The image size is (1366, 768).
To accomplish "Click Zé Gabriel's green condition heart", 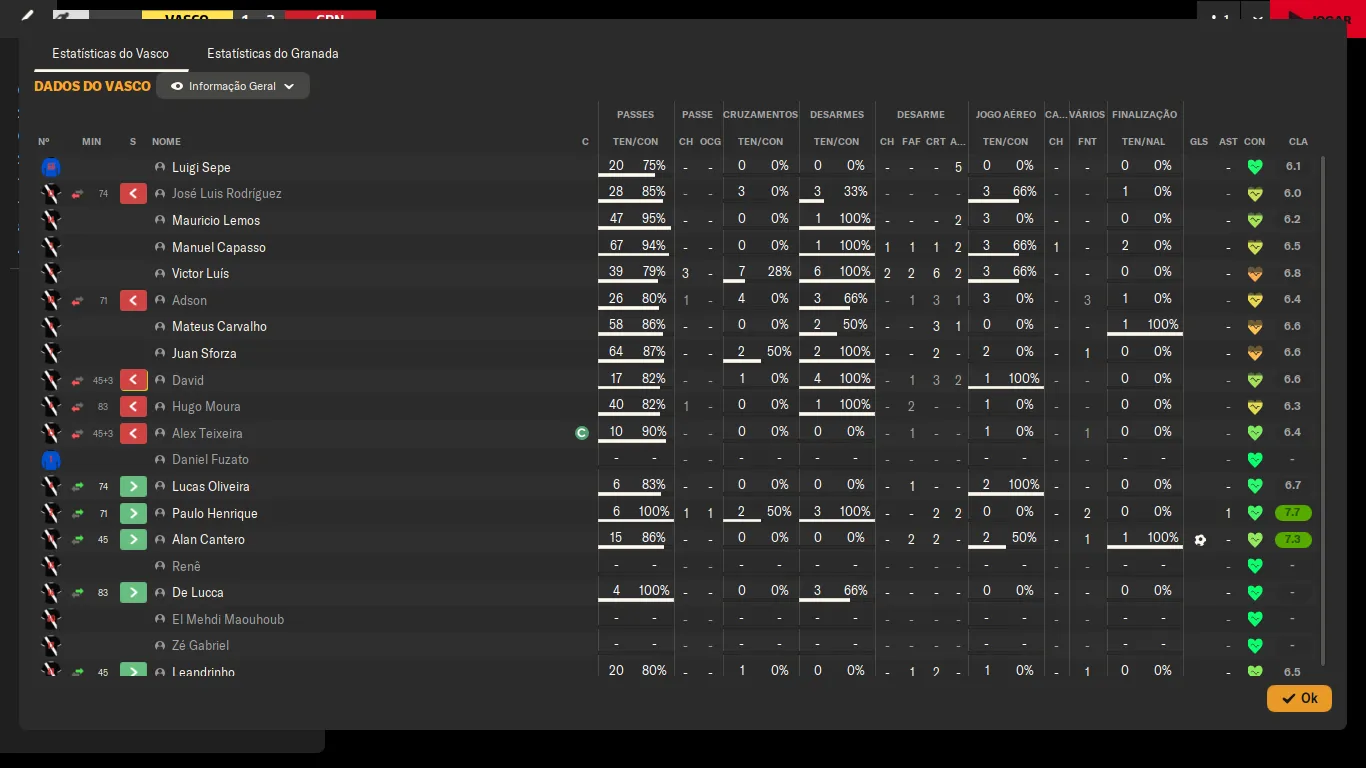I will point(1255,646).
